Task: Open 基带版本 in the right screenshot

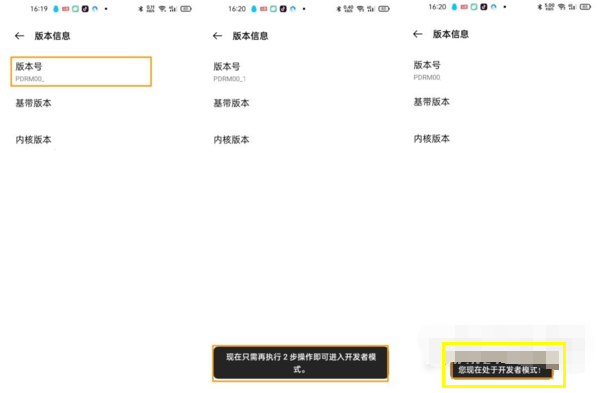Action: (432, 102)
